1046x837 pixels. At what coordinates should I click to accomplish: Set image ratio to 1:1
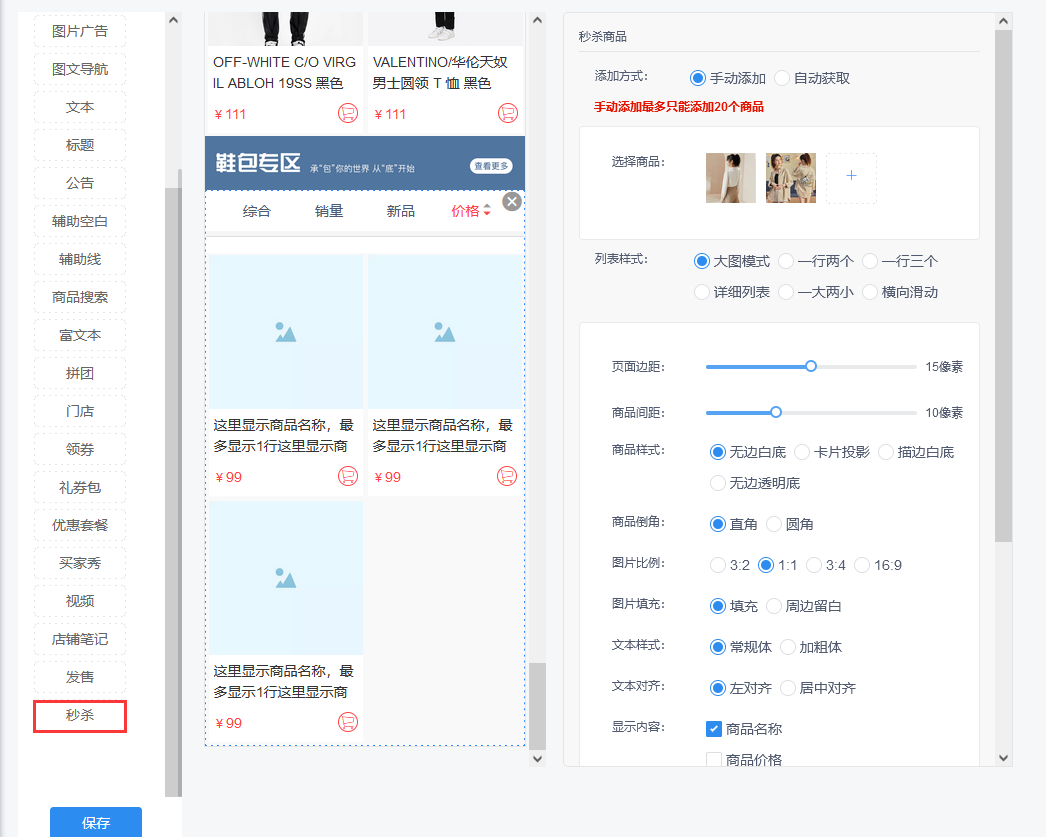tap(766, 566)
